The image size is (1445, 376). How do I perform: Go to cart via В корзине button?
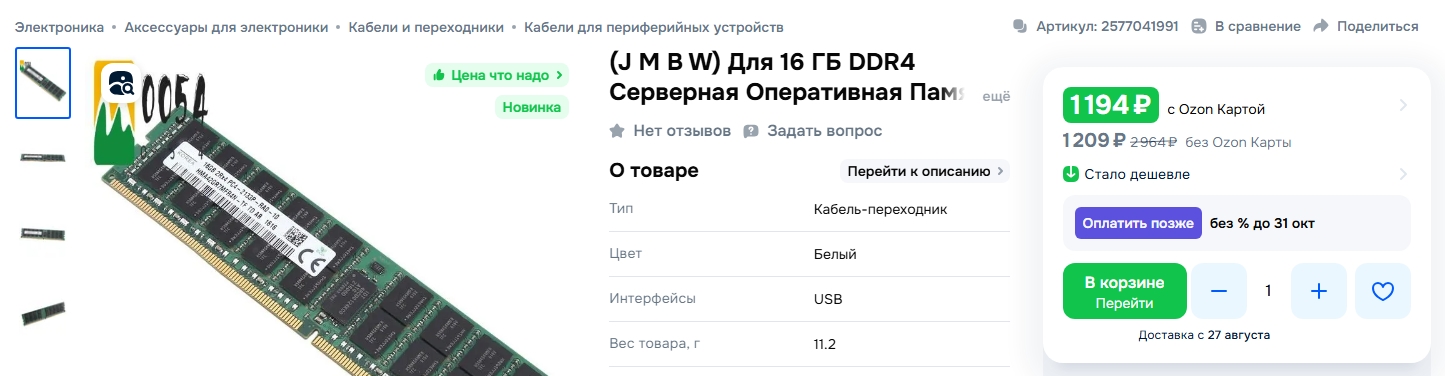tap(1125, 291)
